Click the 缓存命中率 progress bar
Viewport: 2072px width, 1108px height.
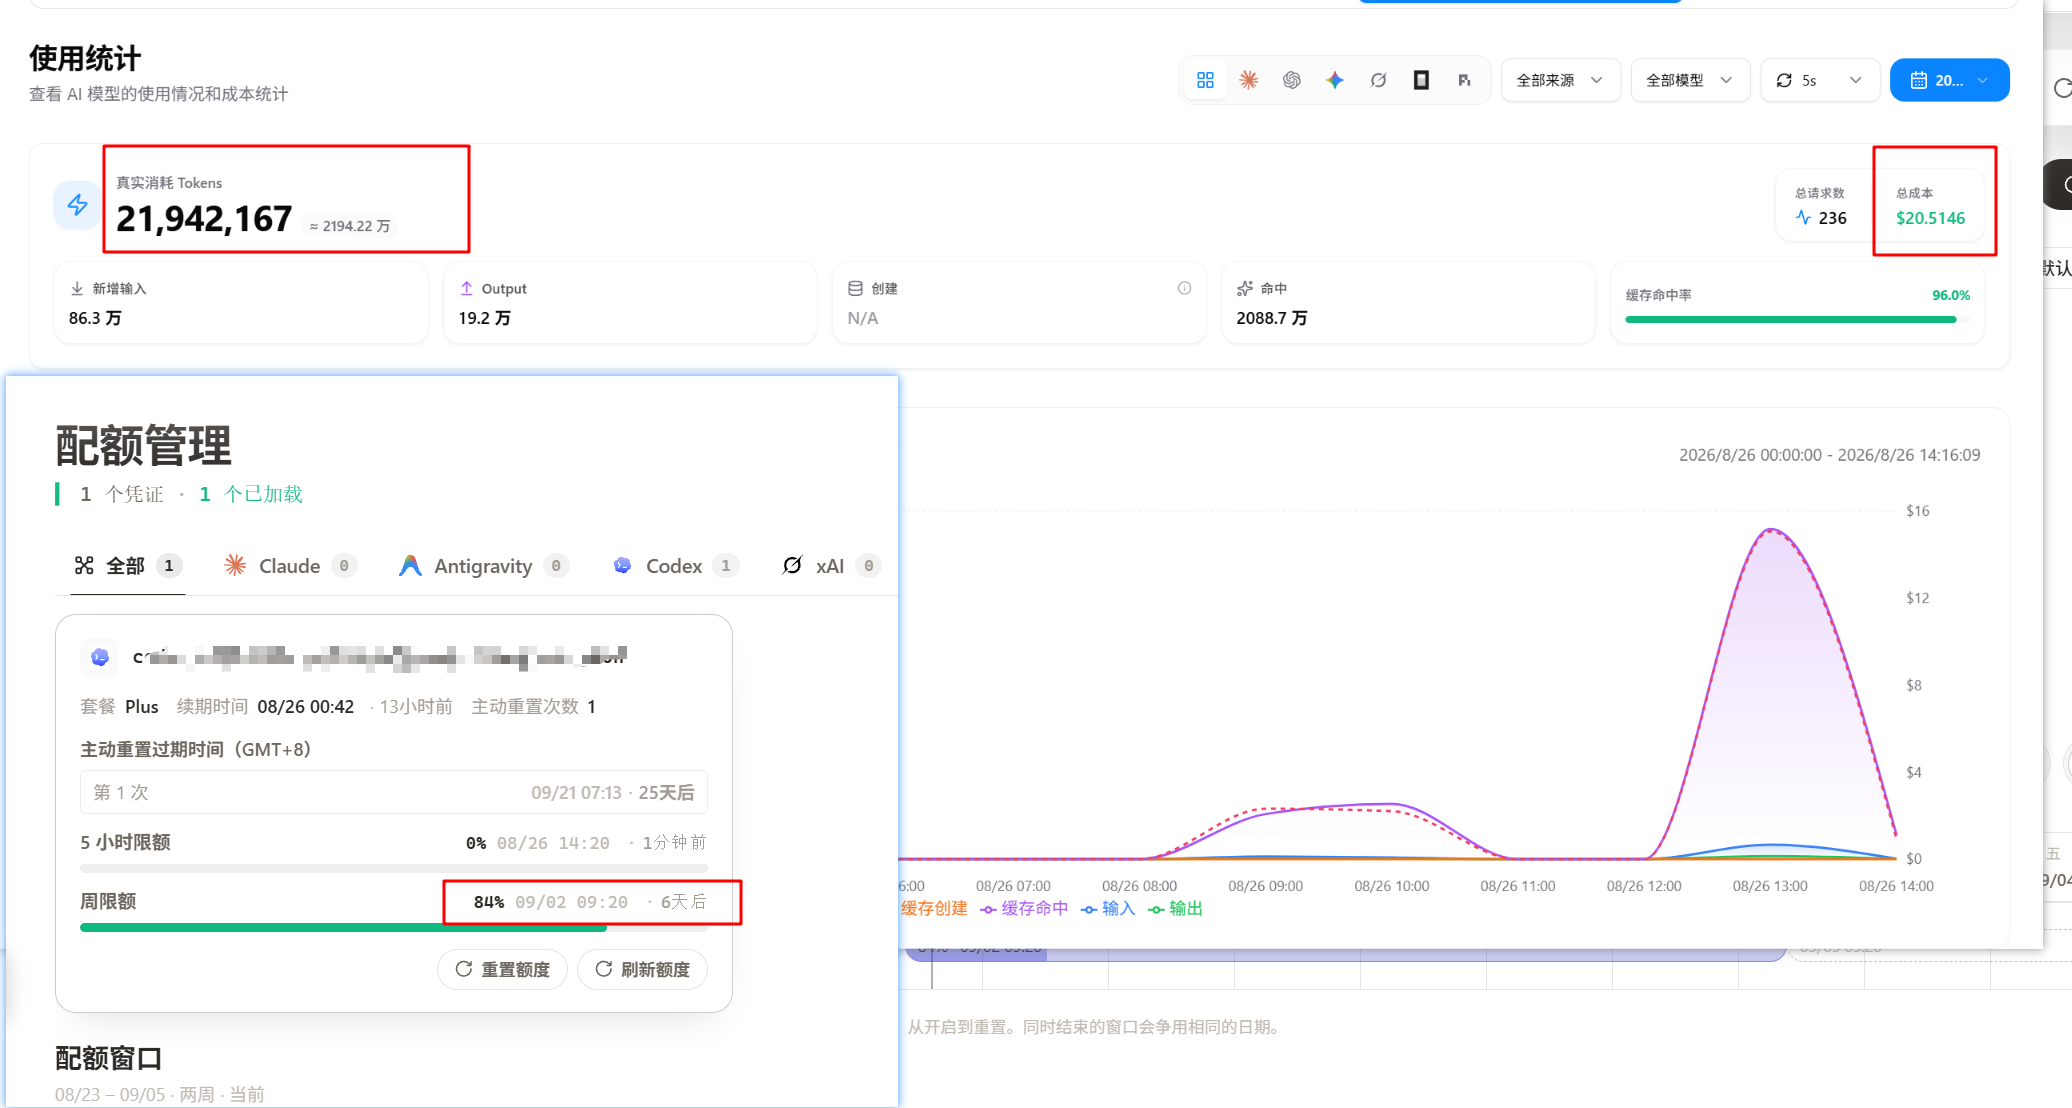click(x=1797, y=320)
